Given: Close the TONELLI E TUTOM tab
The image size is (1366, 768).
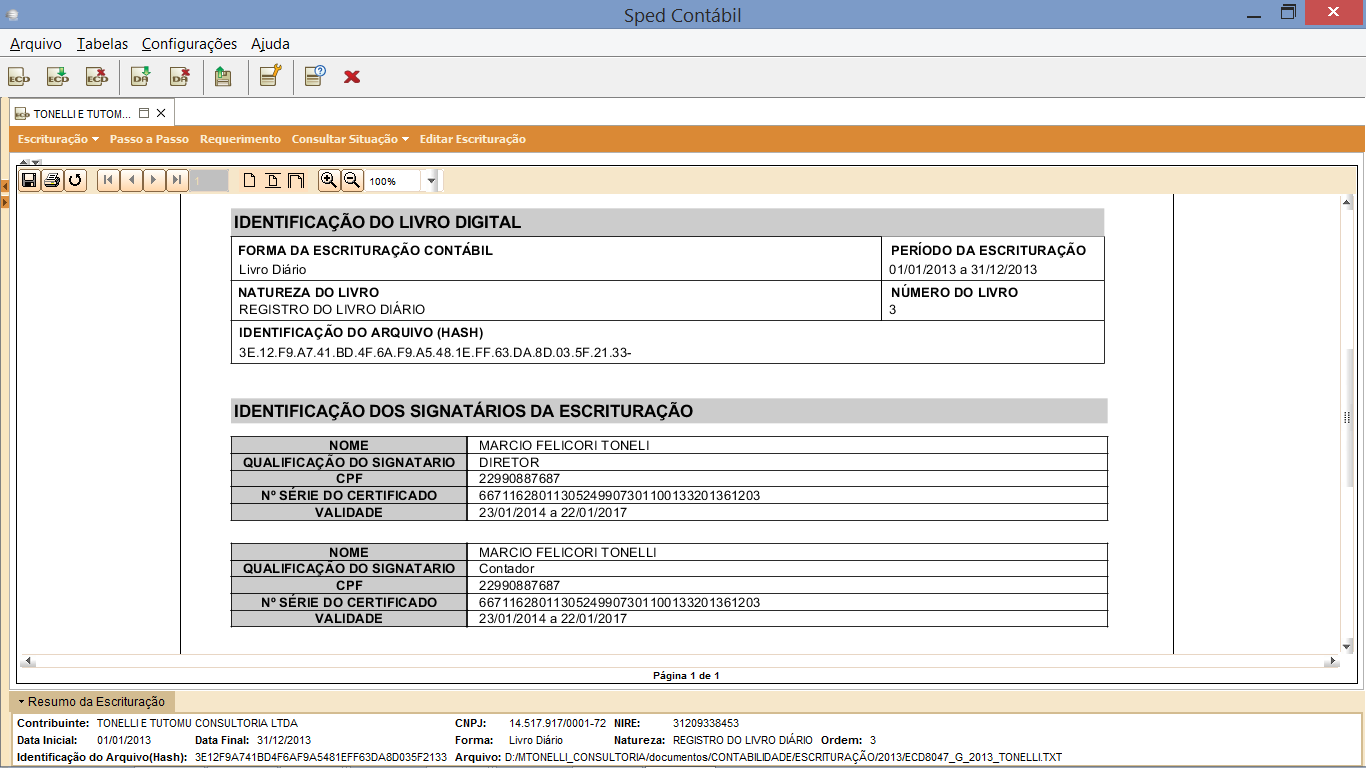Looking at the screenshot, I should (x=161, y=113).
